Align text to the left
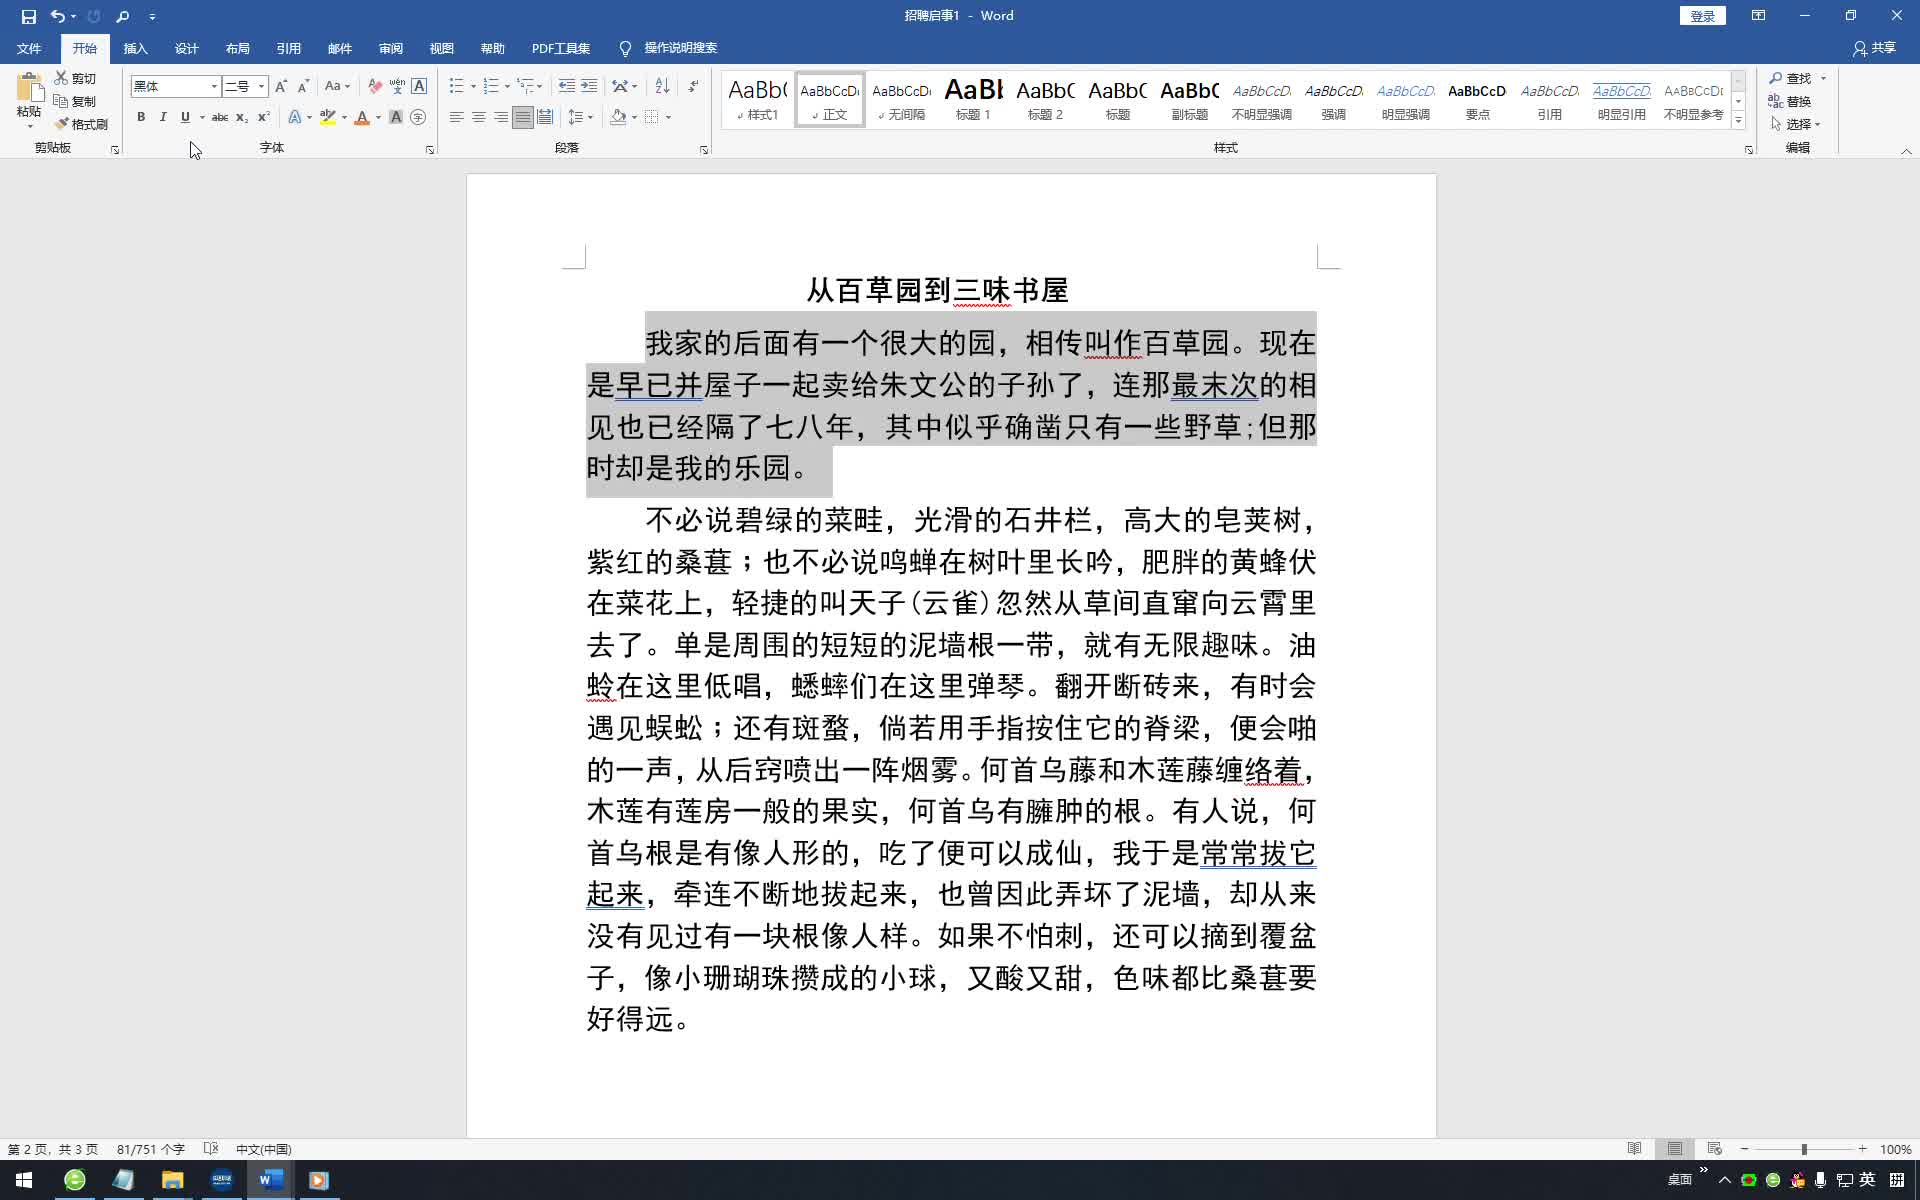1920x1200 pixels. [456, 117]
